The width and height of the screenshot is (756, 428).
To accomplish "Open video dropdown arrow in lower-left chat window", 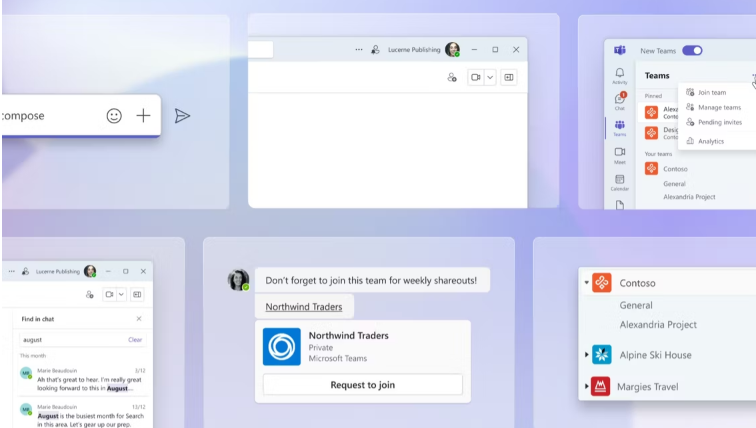I will click(121, 294).
